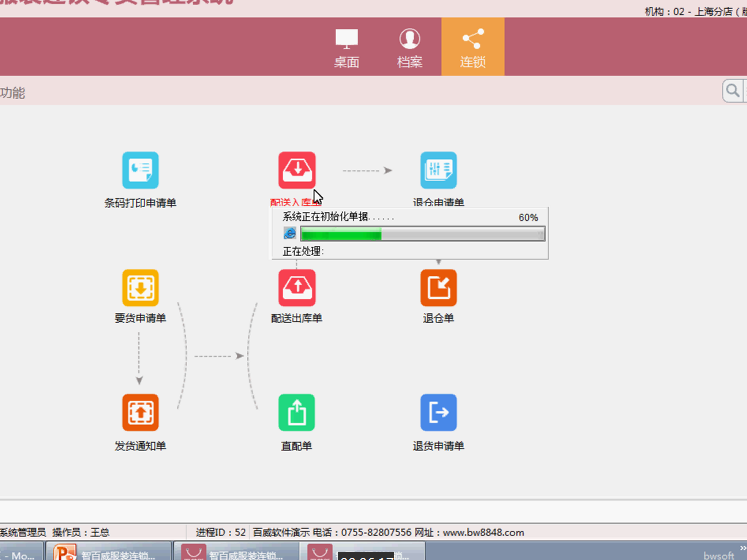Open the 退仓申请单 blue icon
The image size is (747, 560).
click(438, 171)
